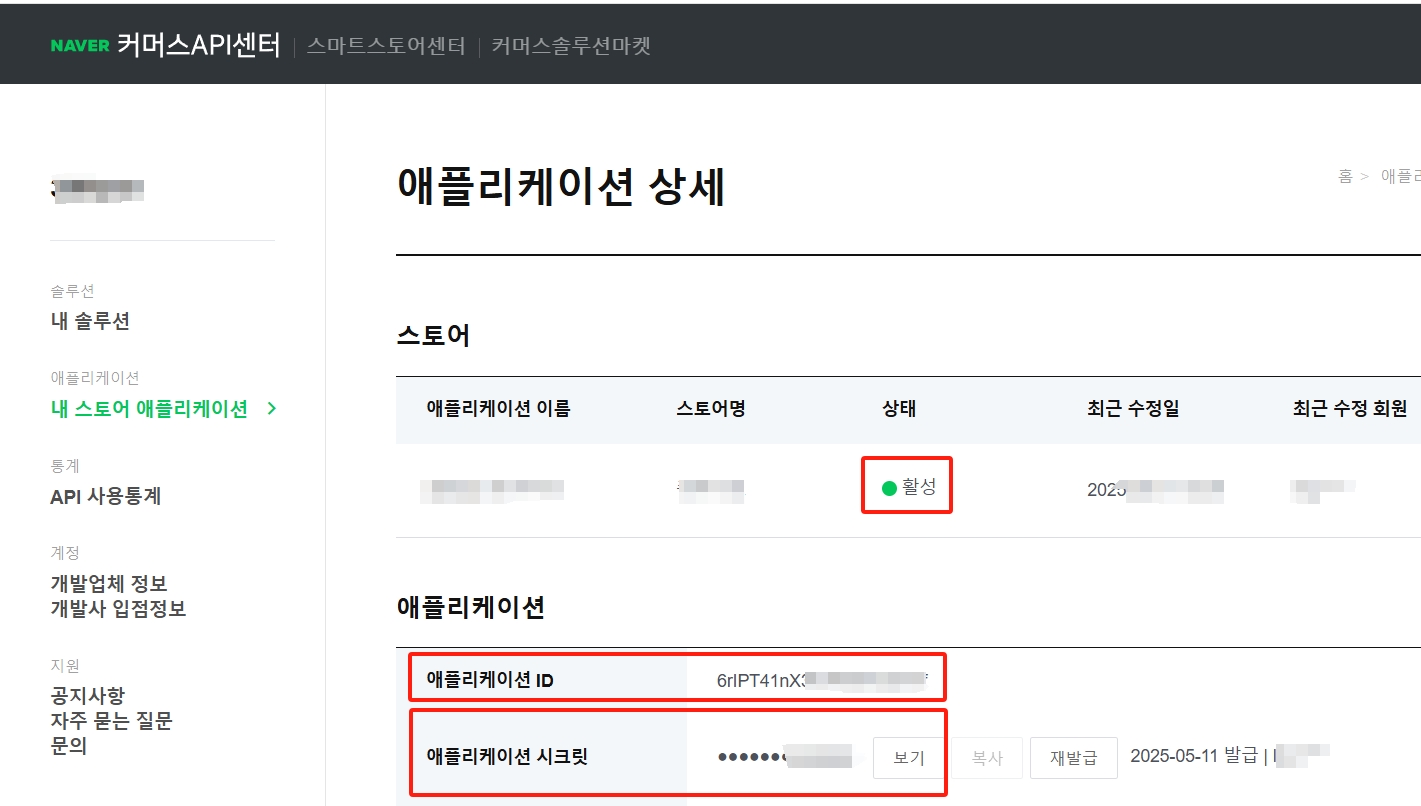Click the 커머스API센터 header title
This screenshot has width=1421, height=806.
(x=198, y=46)
